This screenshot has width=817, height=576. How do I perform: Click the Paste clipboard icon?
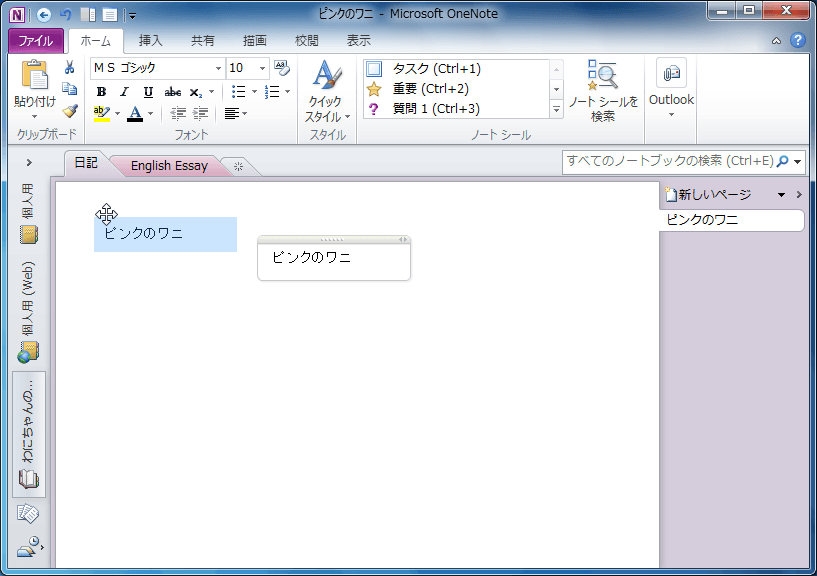coord(34,76)
